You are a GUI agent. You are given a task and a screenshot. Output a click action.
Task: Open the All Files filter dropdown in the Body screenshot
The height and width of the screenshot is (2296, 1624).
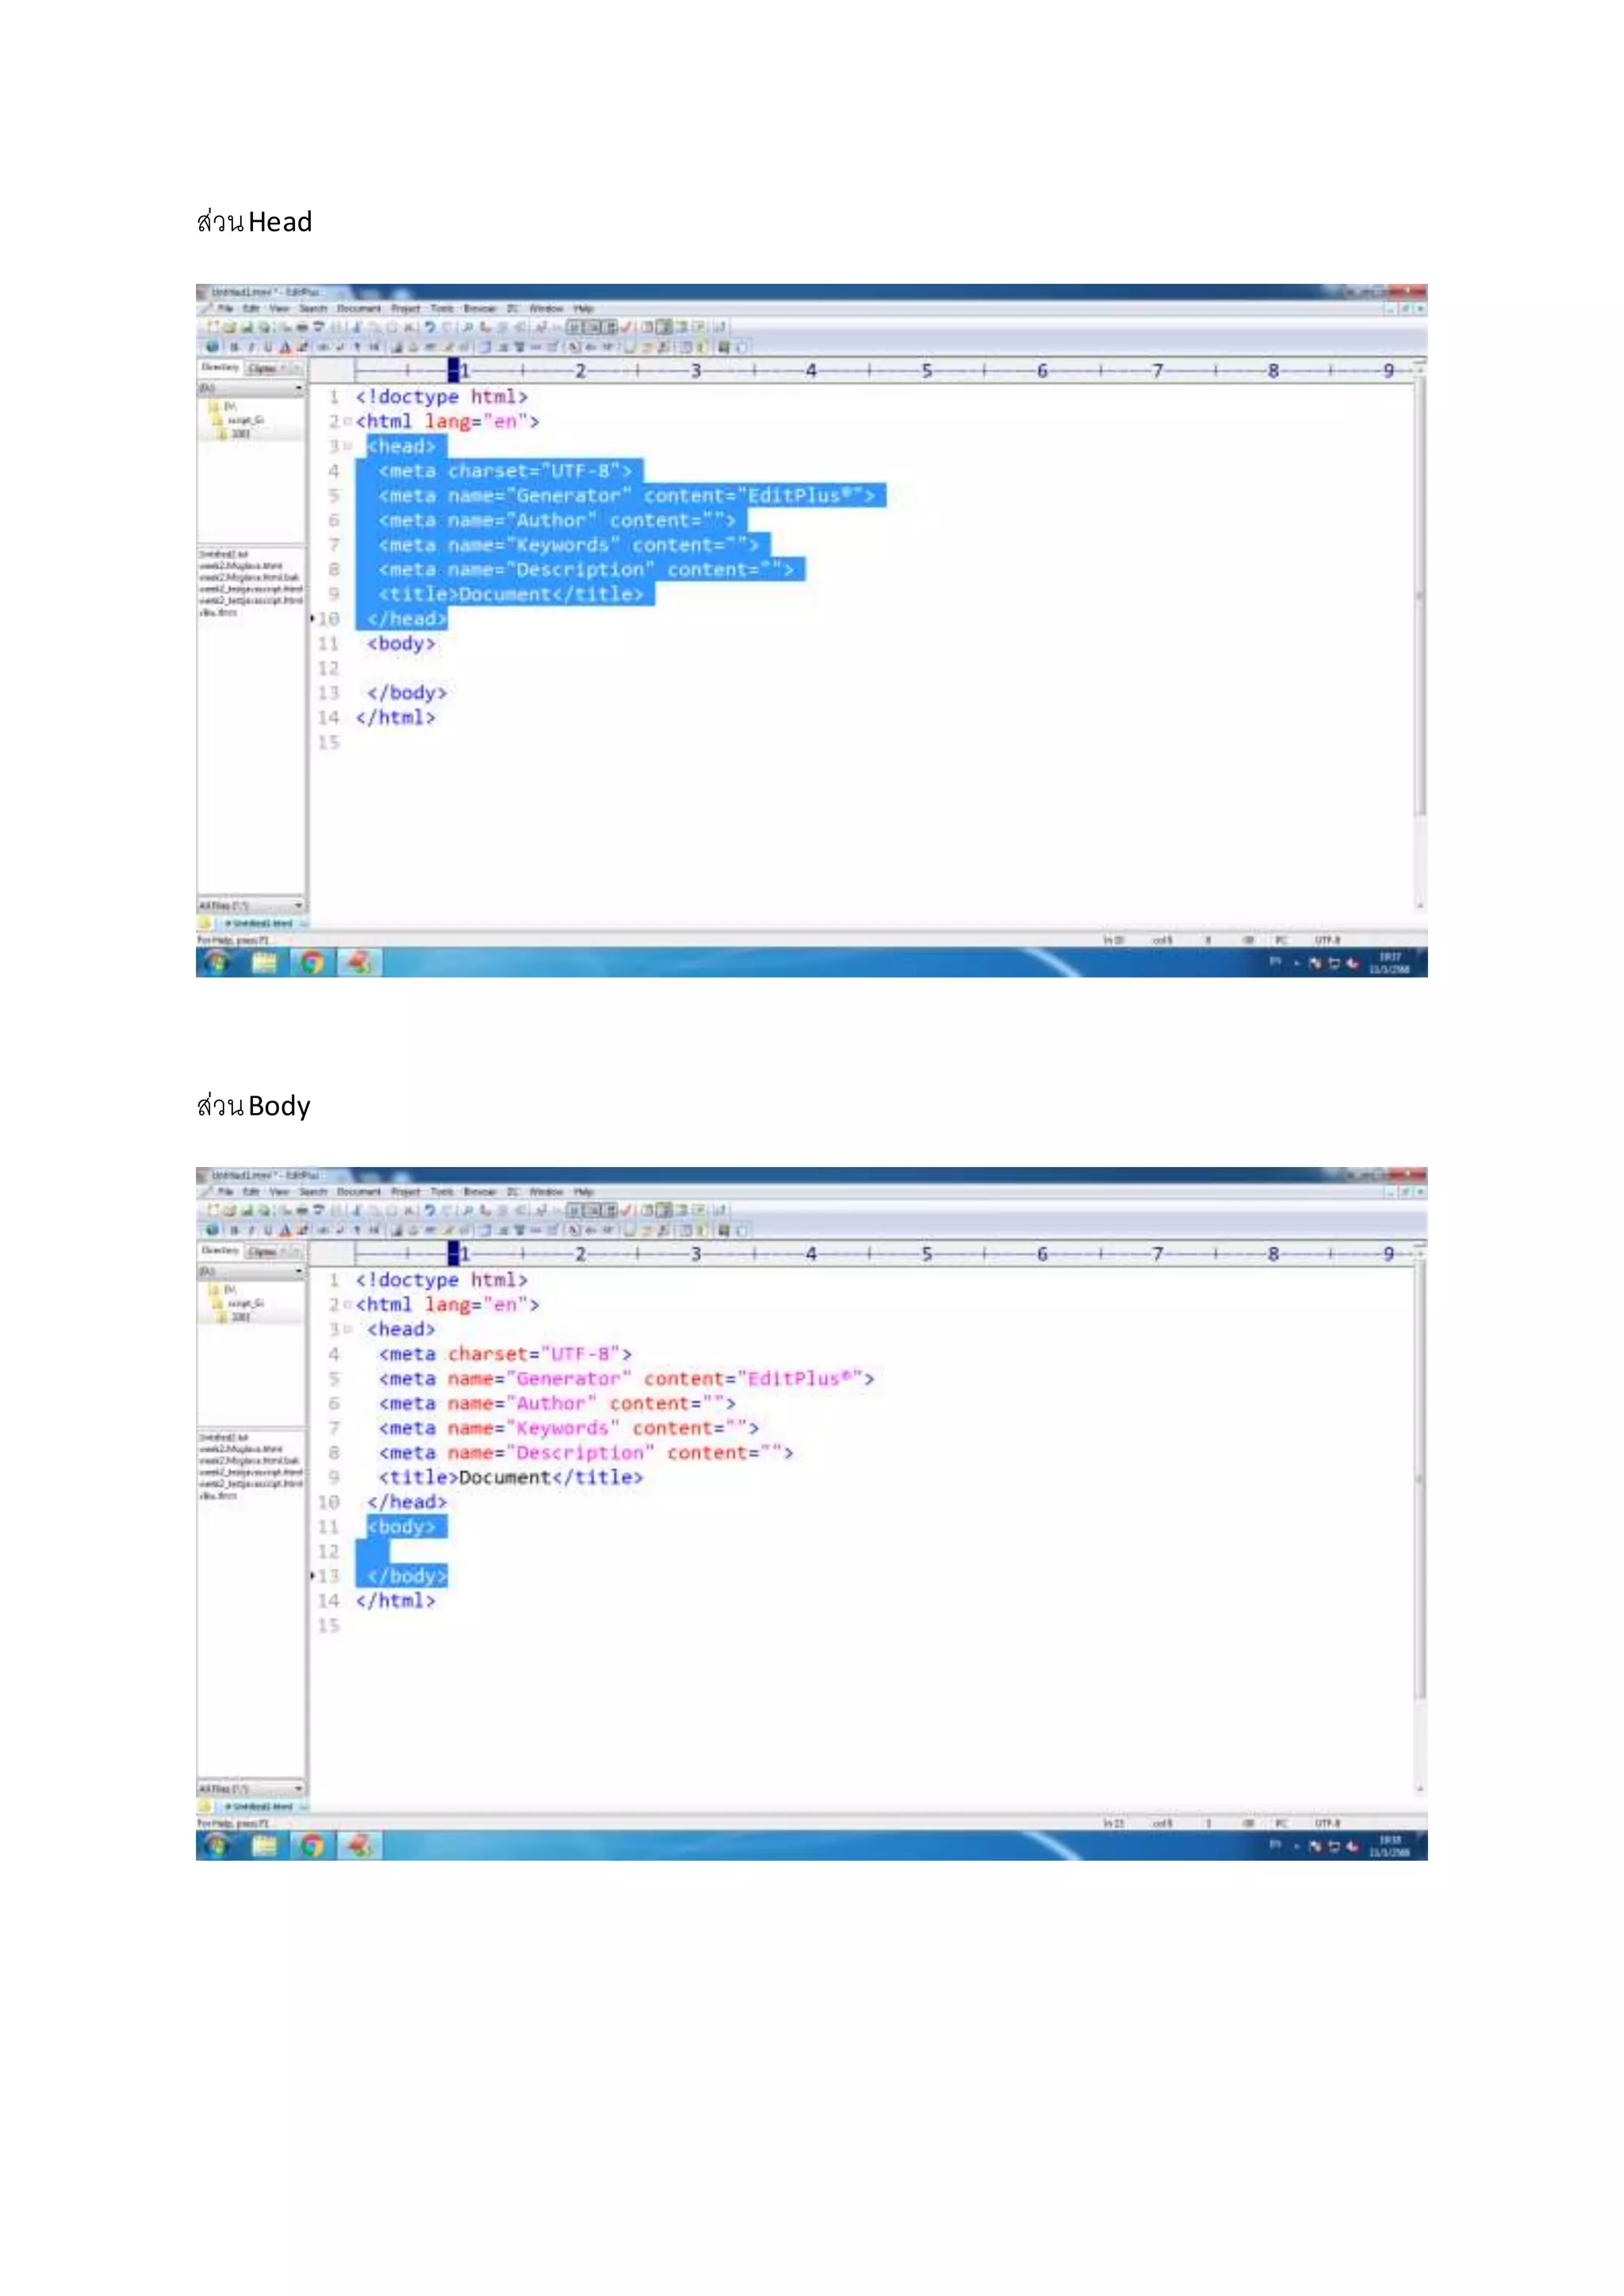[298, 1788]
